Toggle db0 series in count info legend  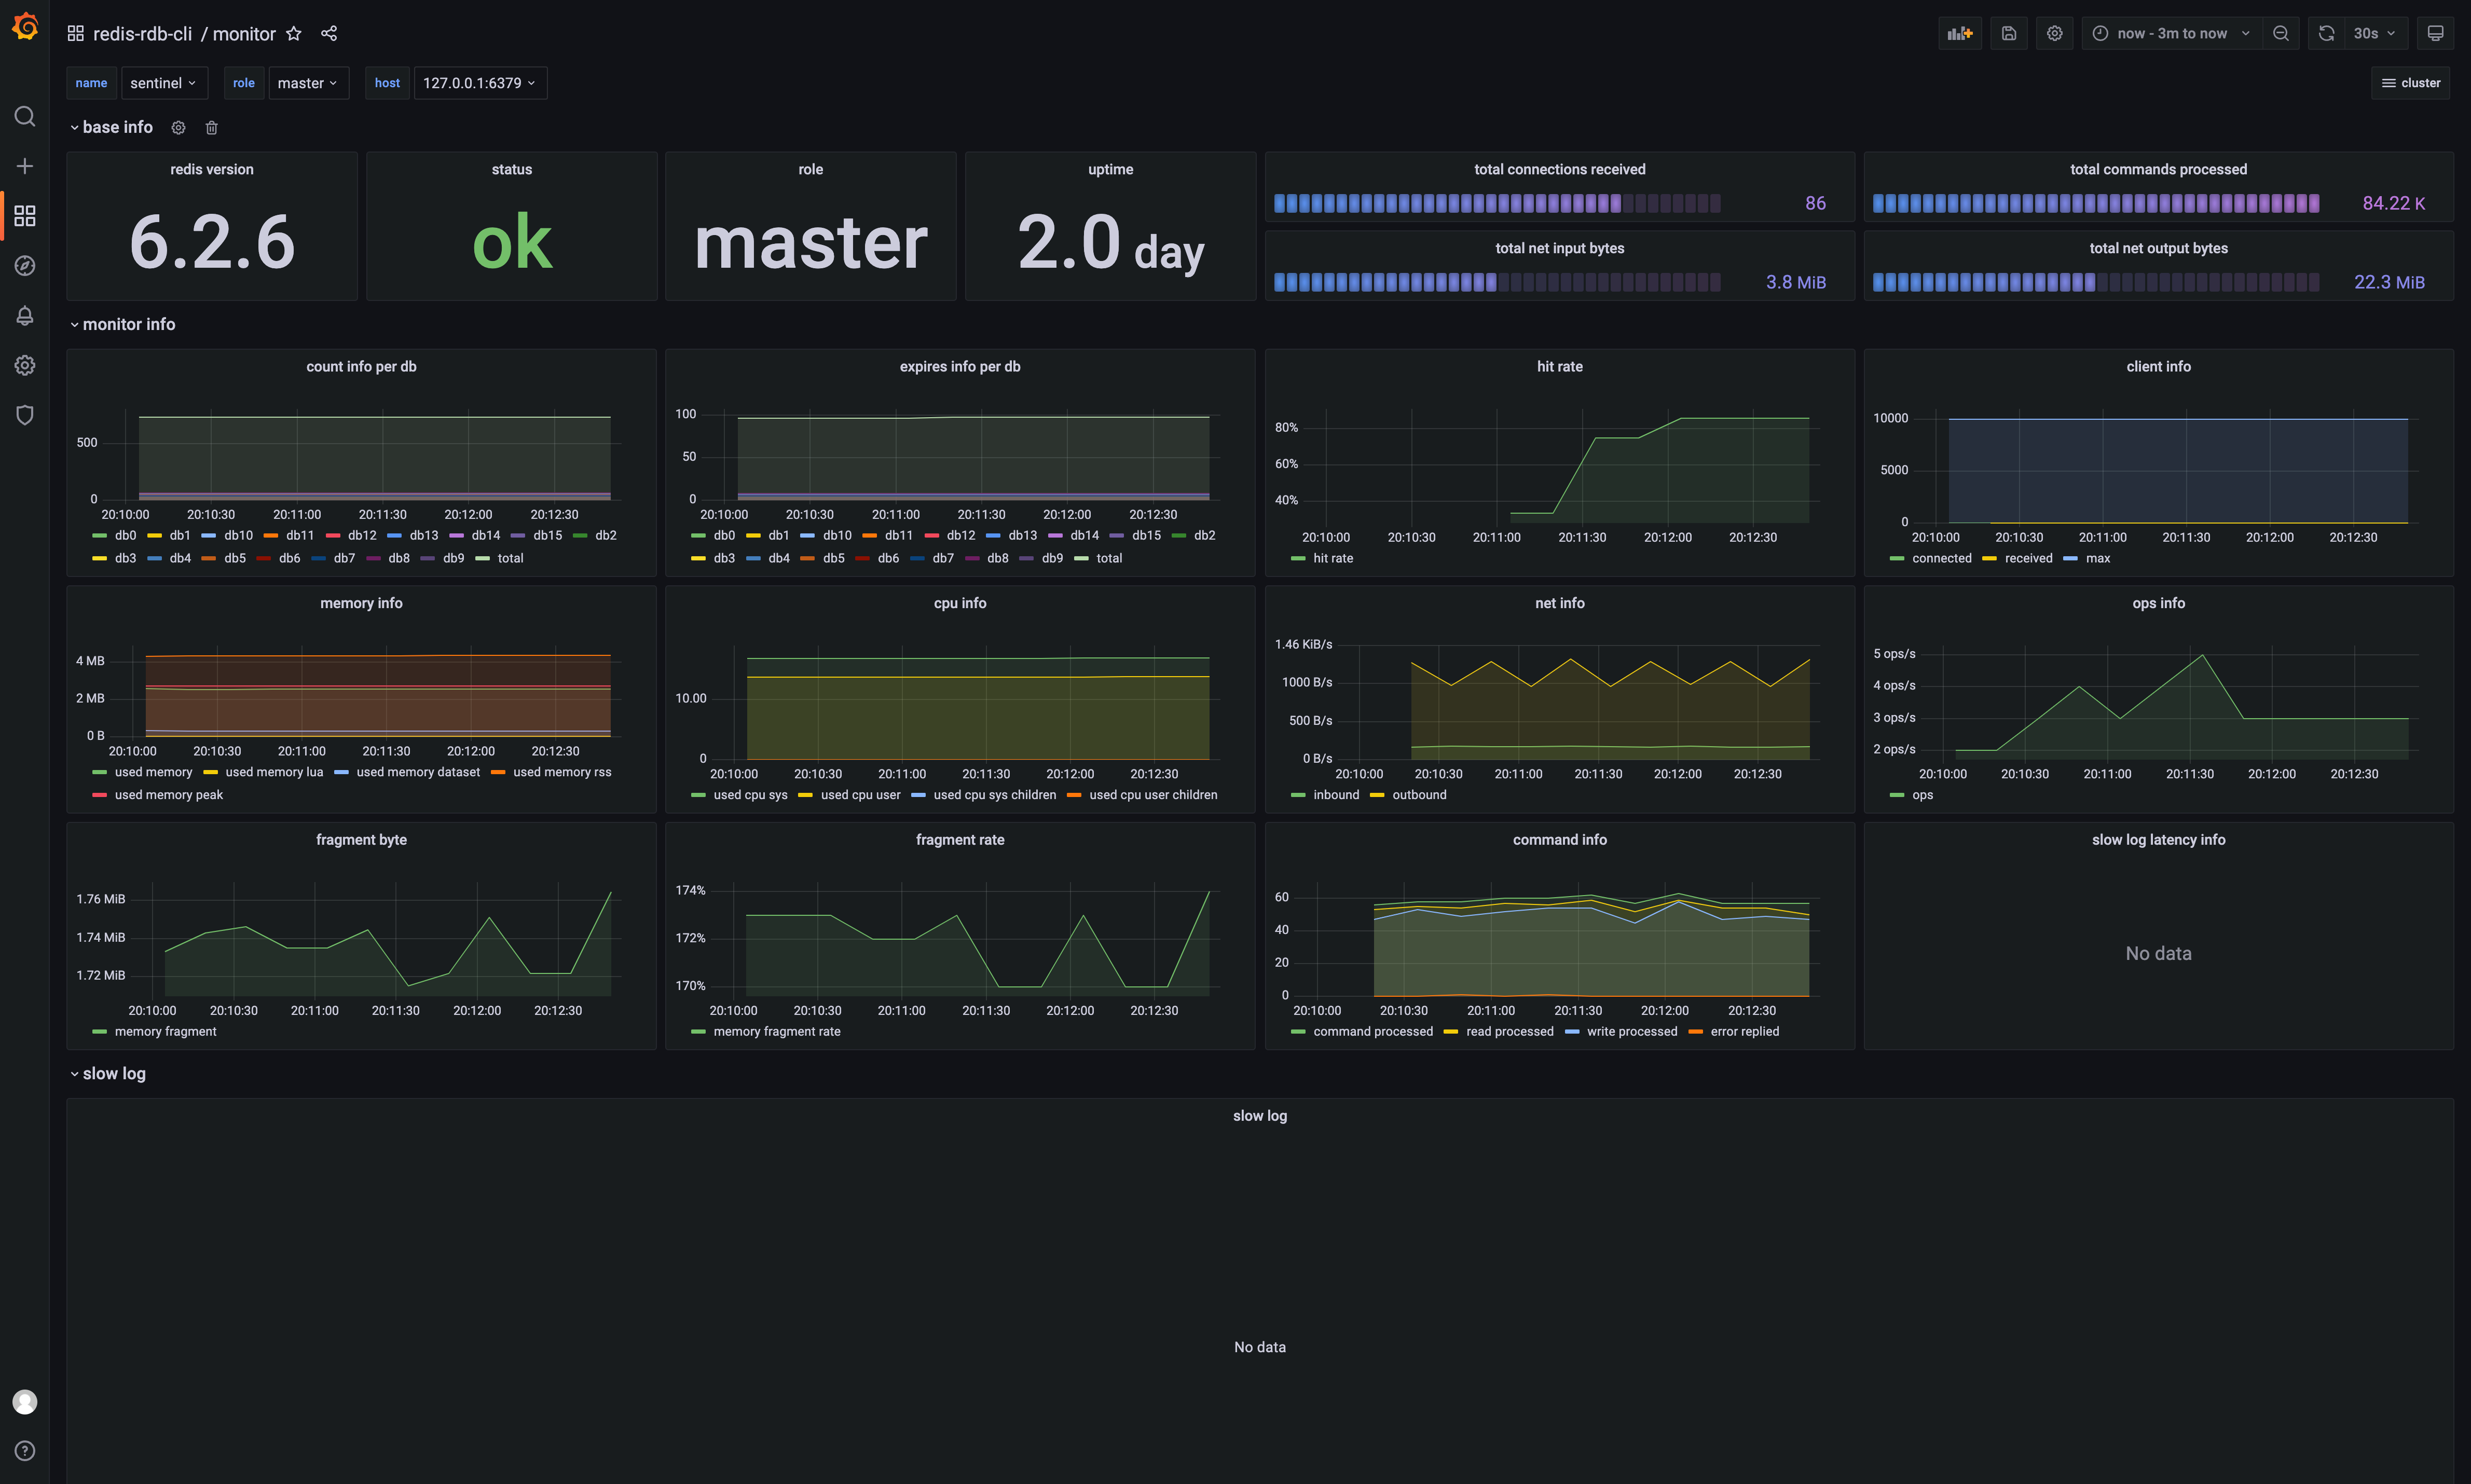click(125, 535)
